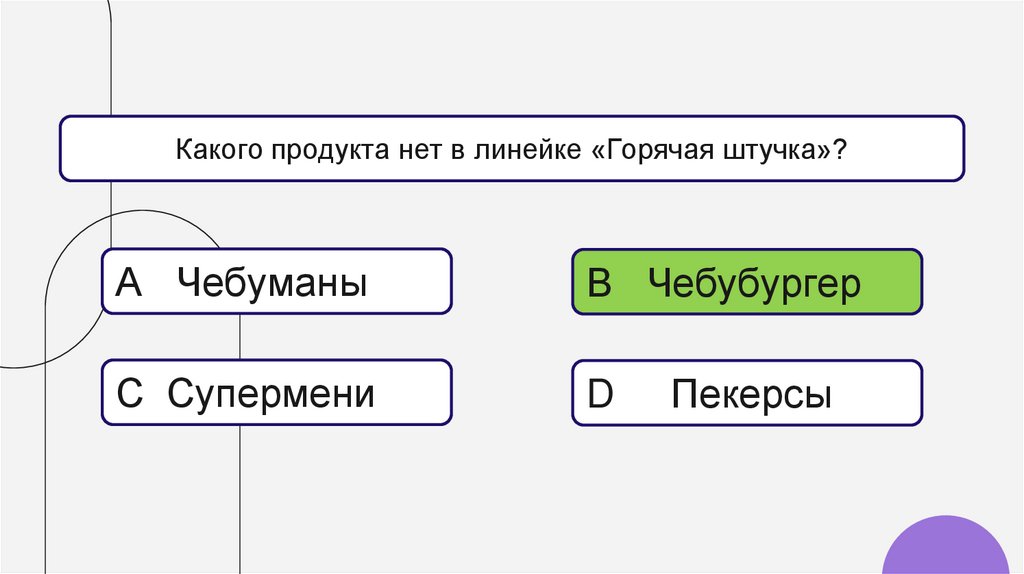Screen dimensions: 1024x574
Task: Click the word Какого in the question
Action: (x=213, y=149)
